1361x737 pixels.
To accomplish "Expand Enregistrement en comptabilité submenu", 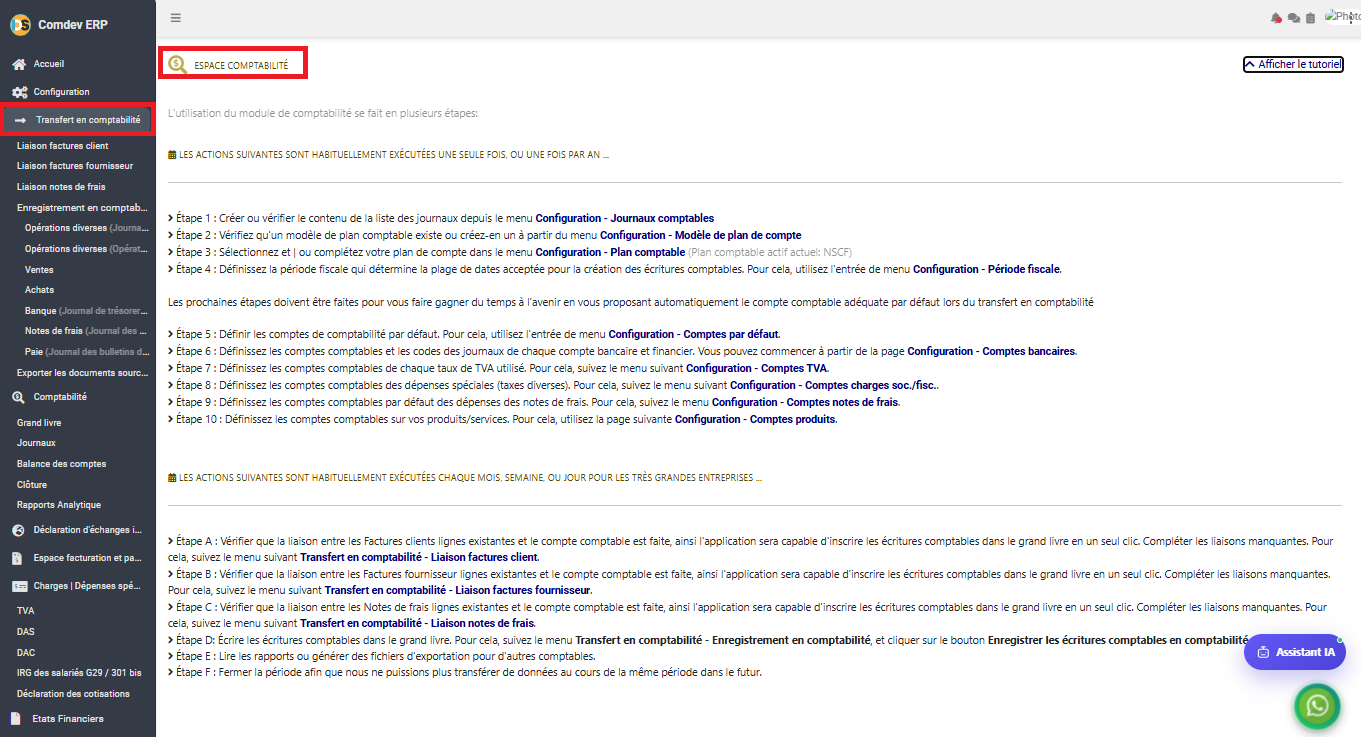I will click(83, 208).
